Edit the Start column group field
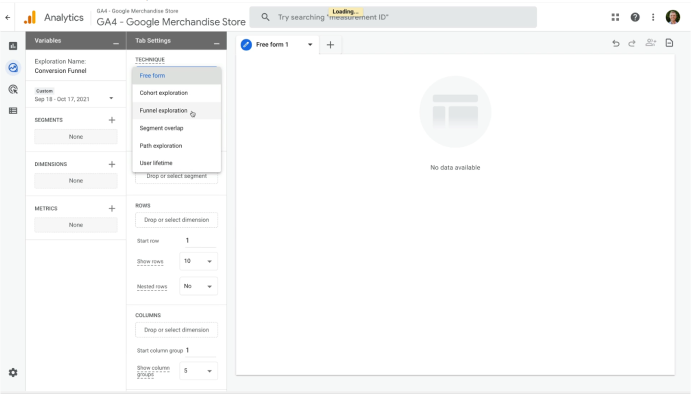 201,350
